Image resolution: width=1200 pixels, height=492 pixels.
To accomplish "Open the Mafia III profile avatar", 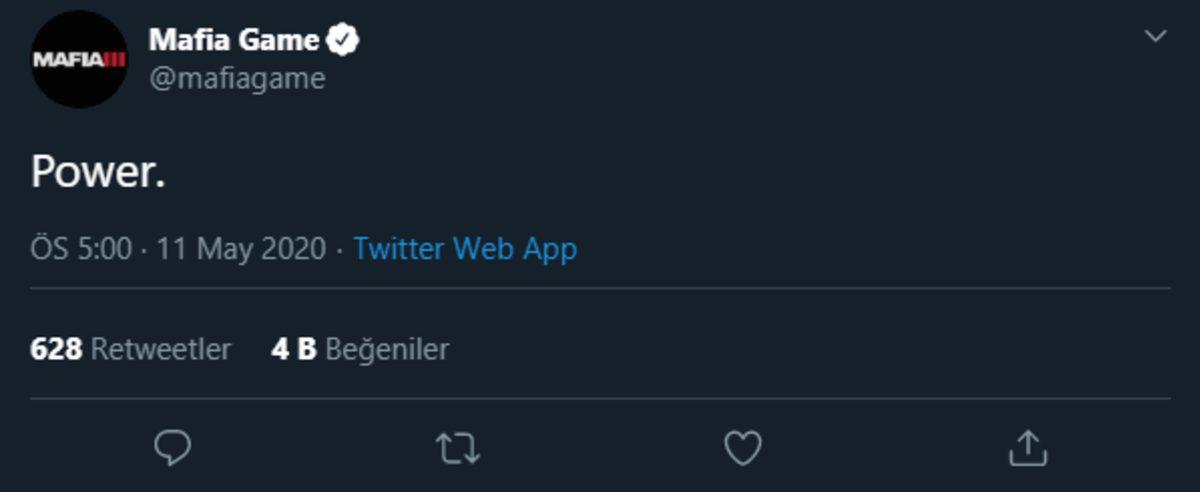I will coord(79,60).
